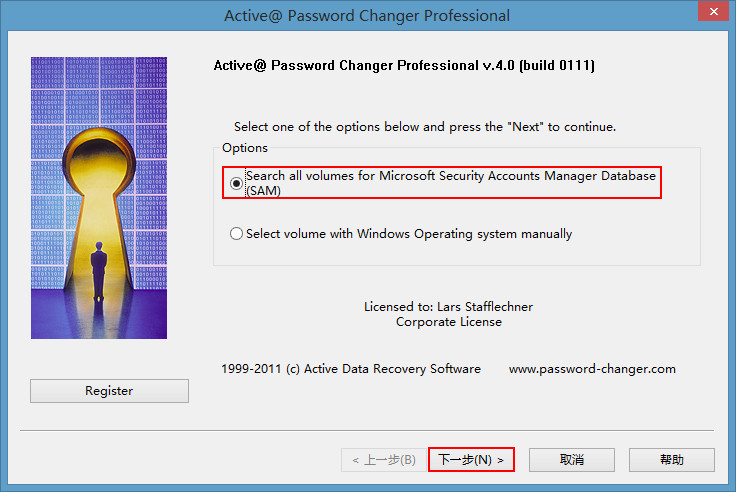Click the keyhole artwork image
Image resolution: width=736 pixels, height=492 pixels.
coord(99,198)
